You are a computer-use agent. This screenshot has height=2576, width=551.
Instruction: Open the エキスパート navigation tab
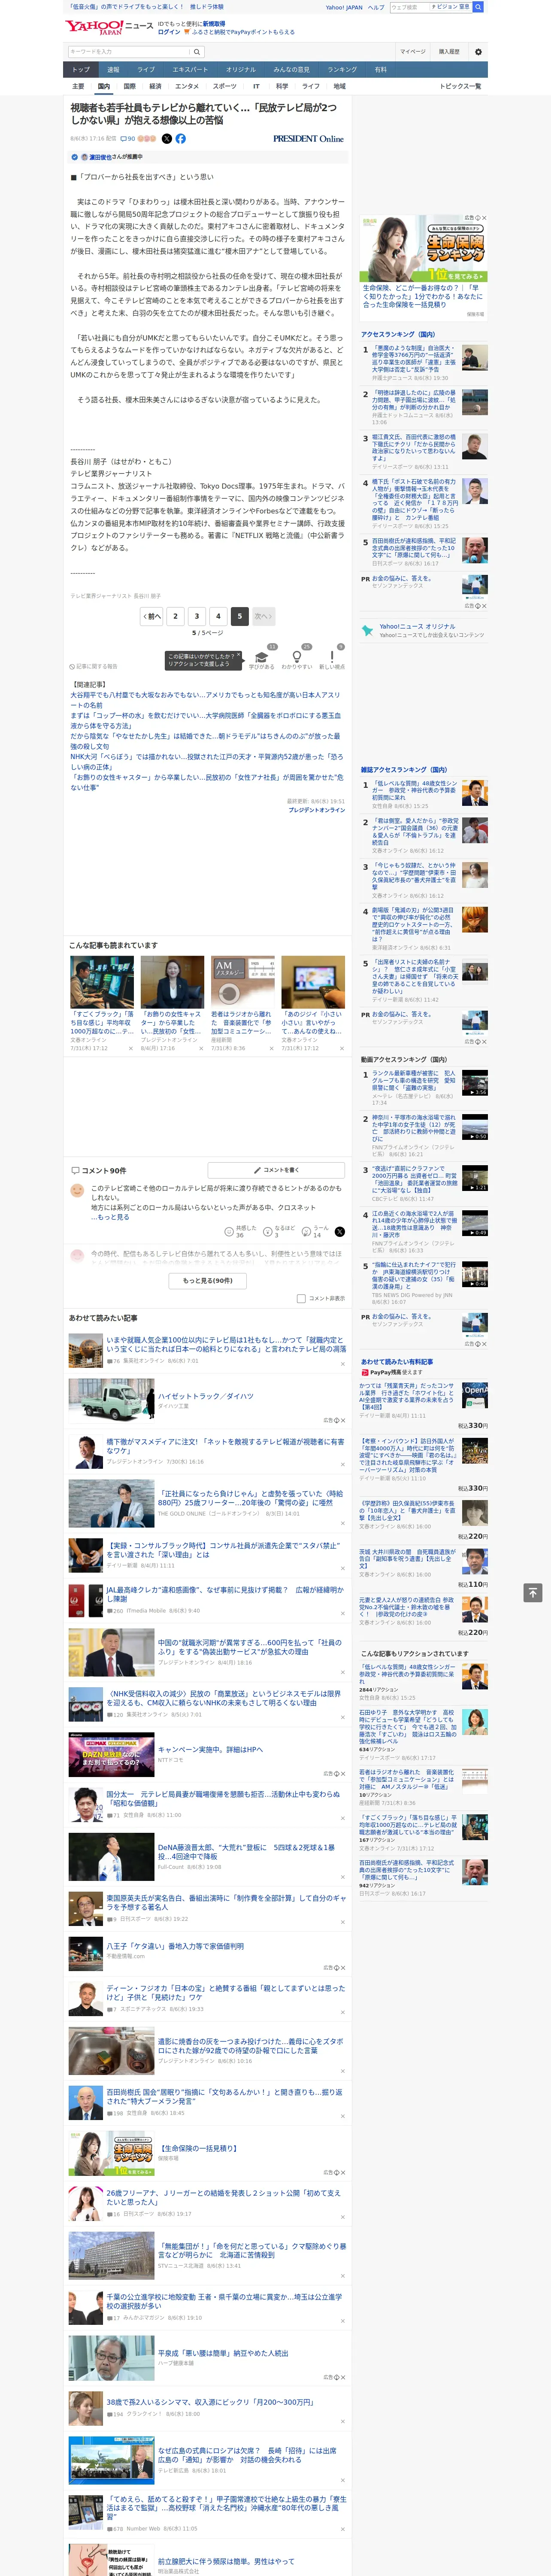[190, 70]
